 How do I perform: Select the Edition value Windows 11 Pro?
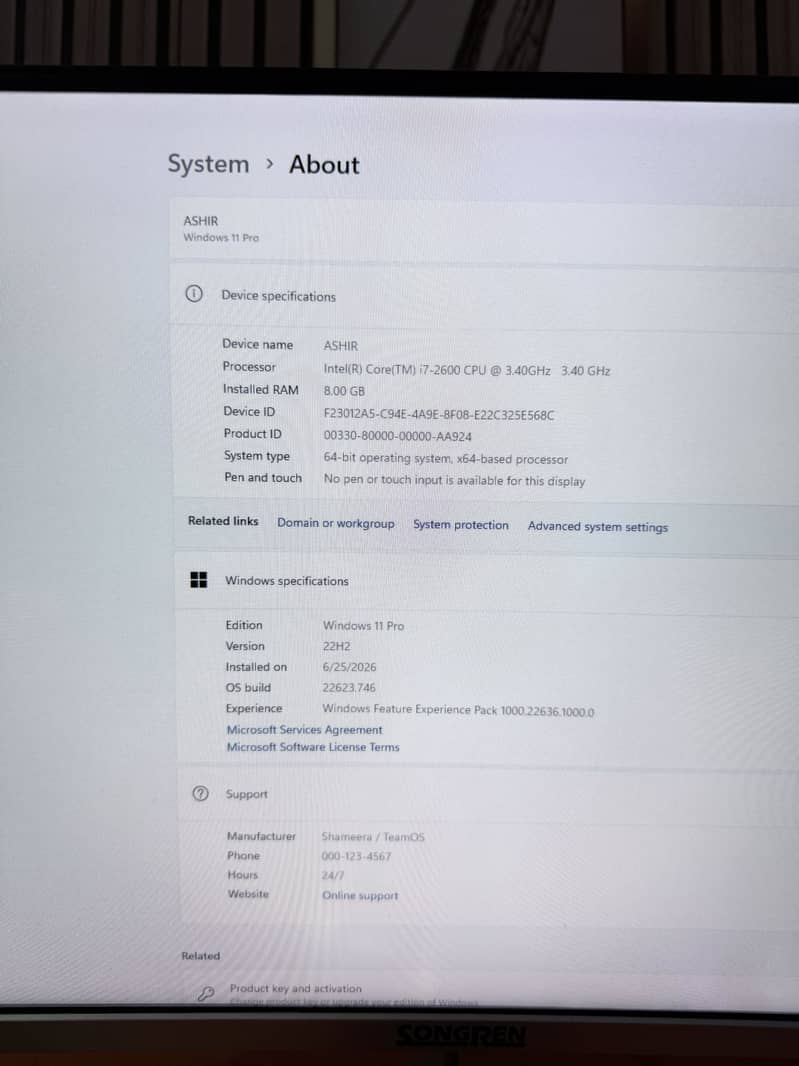tap(363, 625)
